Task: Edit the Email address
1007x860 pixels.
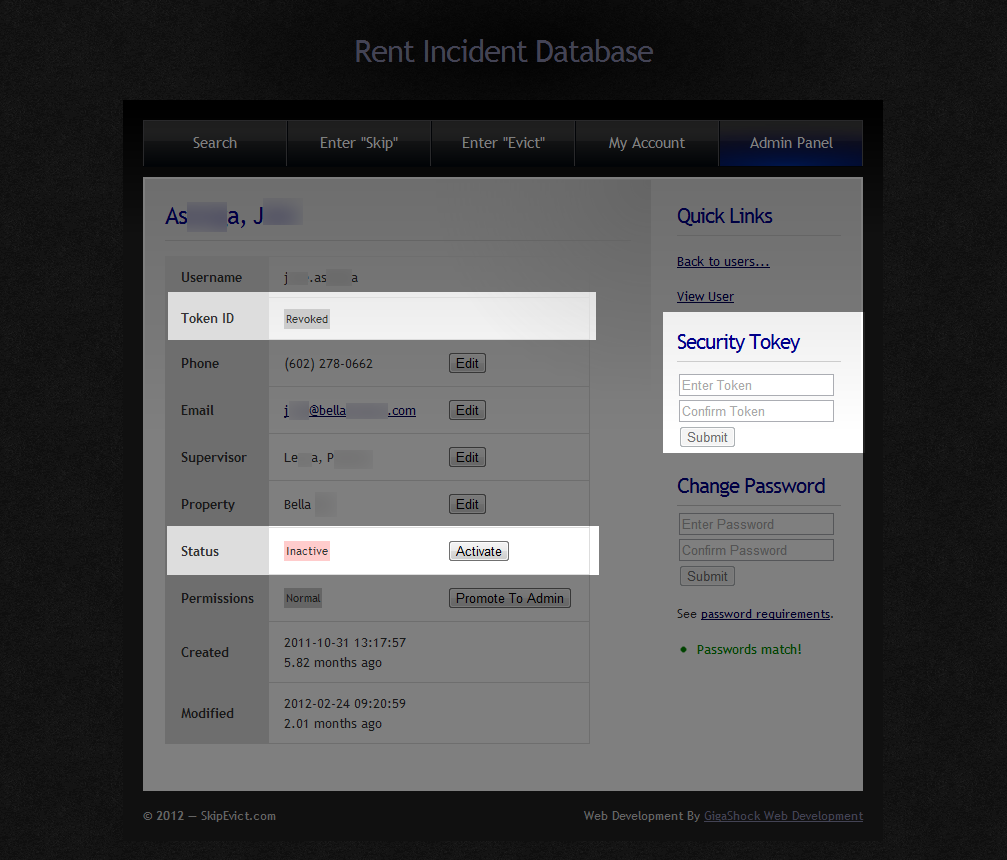Action: [467, 410]
